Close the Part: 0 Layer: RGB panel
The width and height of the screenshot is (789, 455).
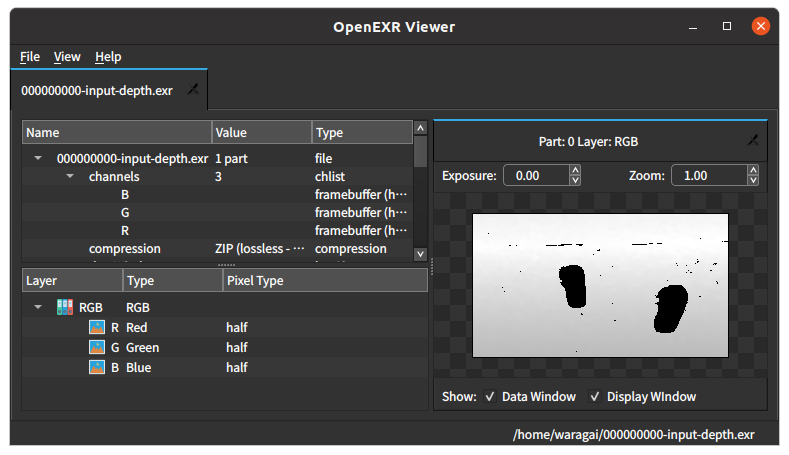(753, 140)
